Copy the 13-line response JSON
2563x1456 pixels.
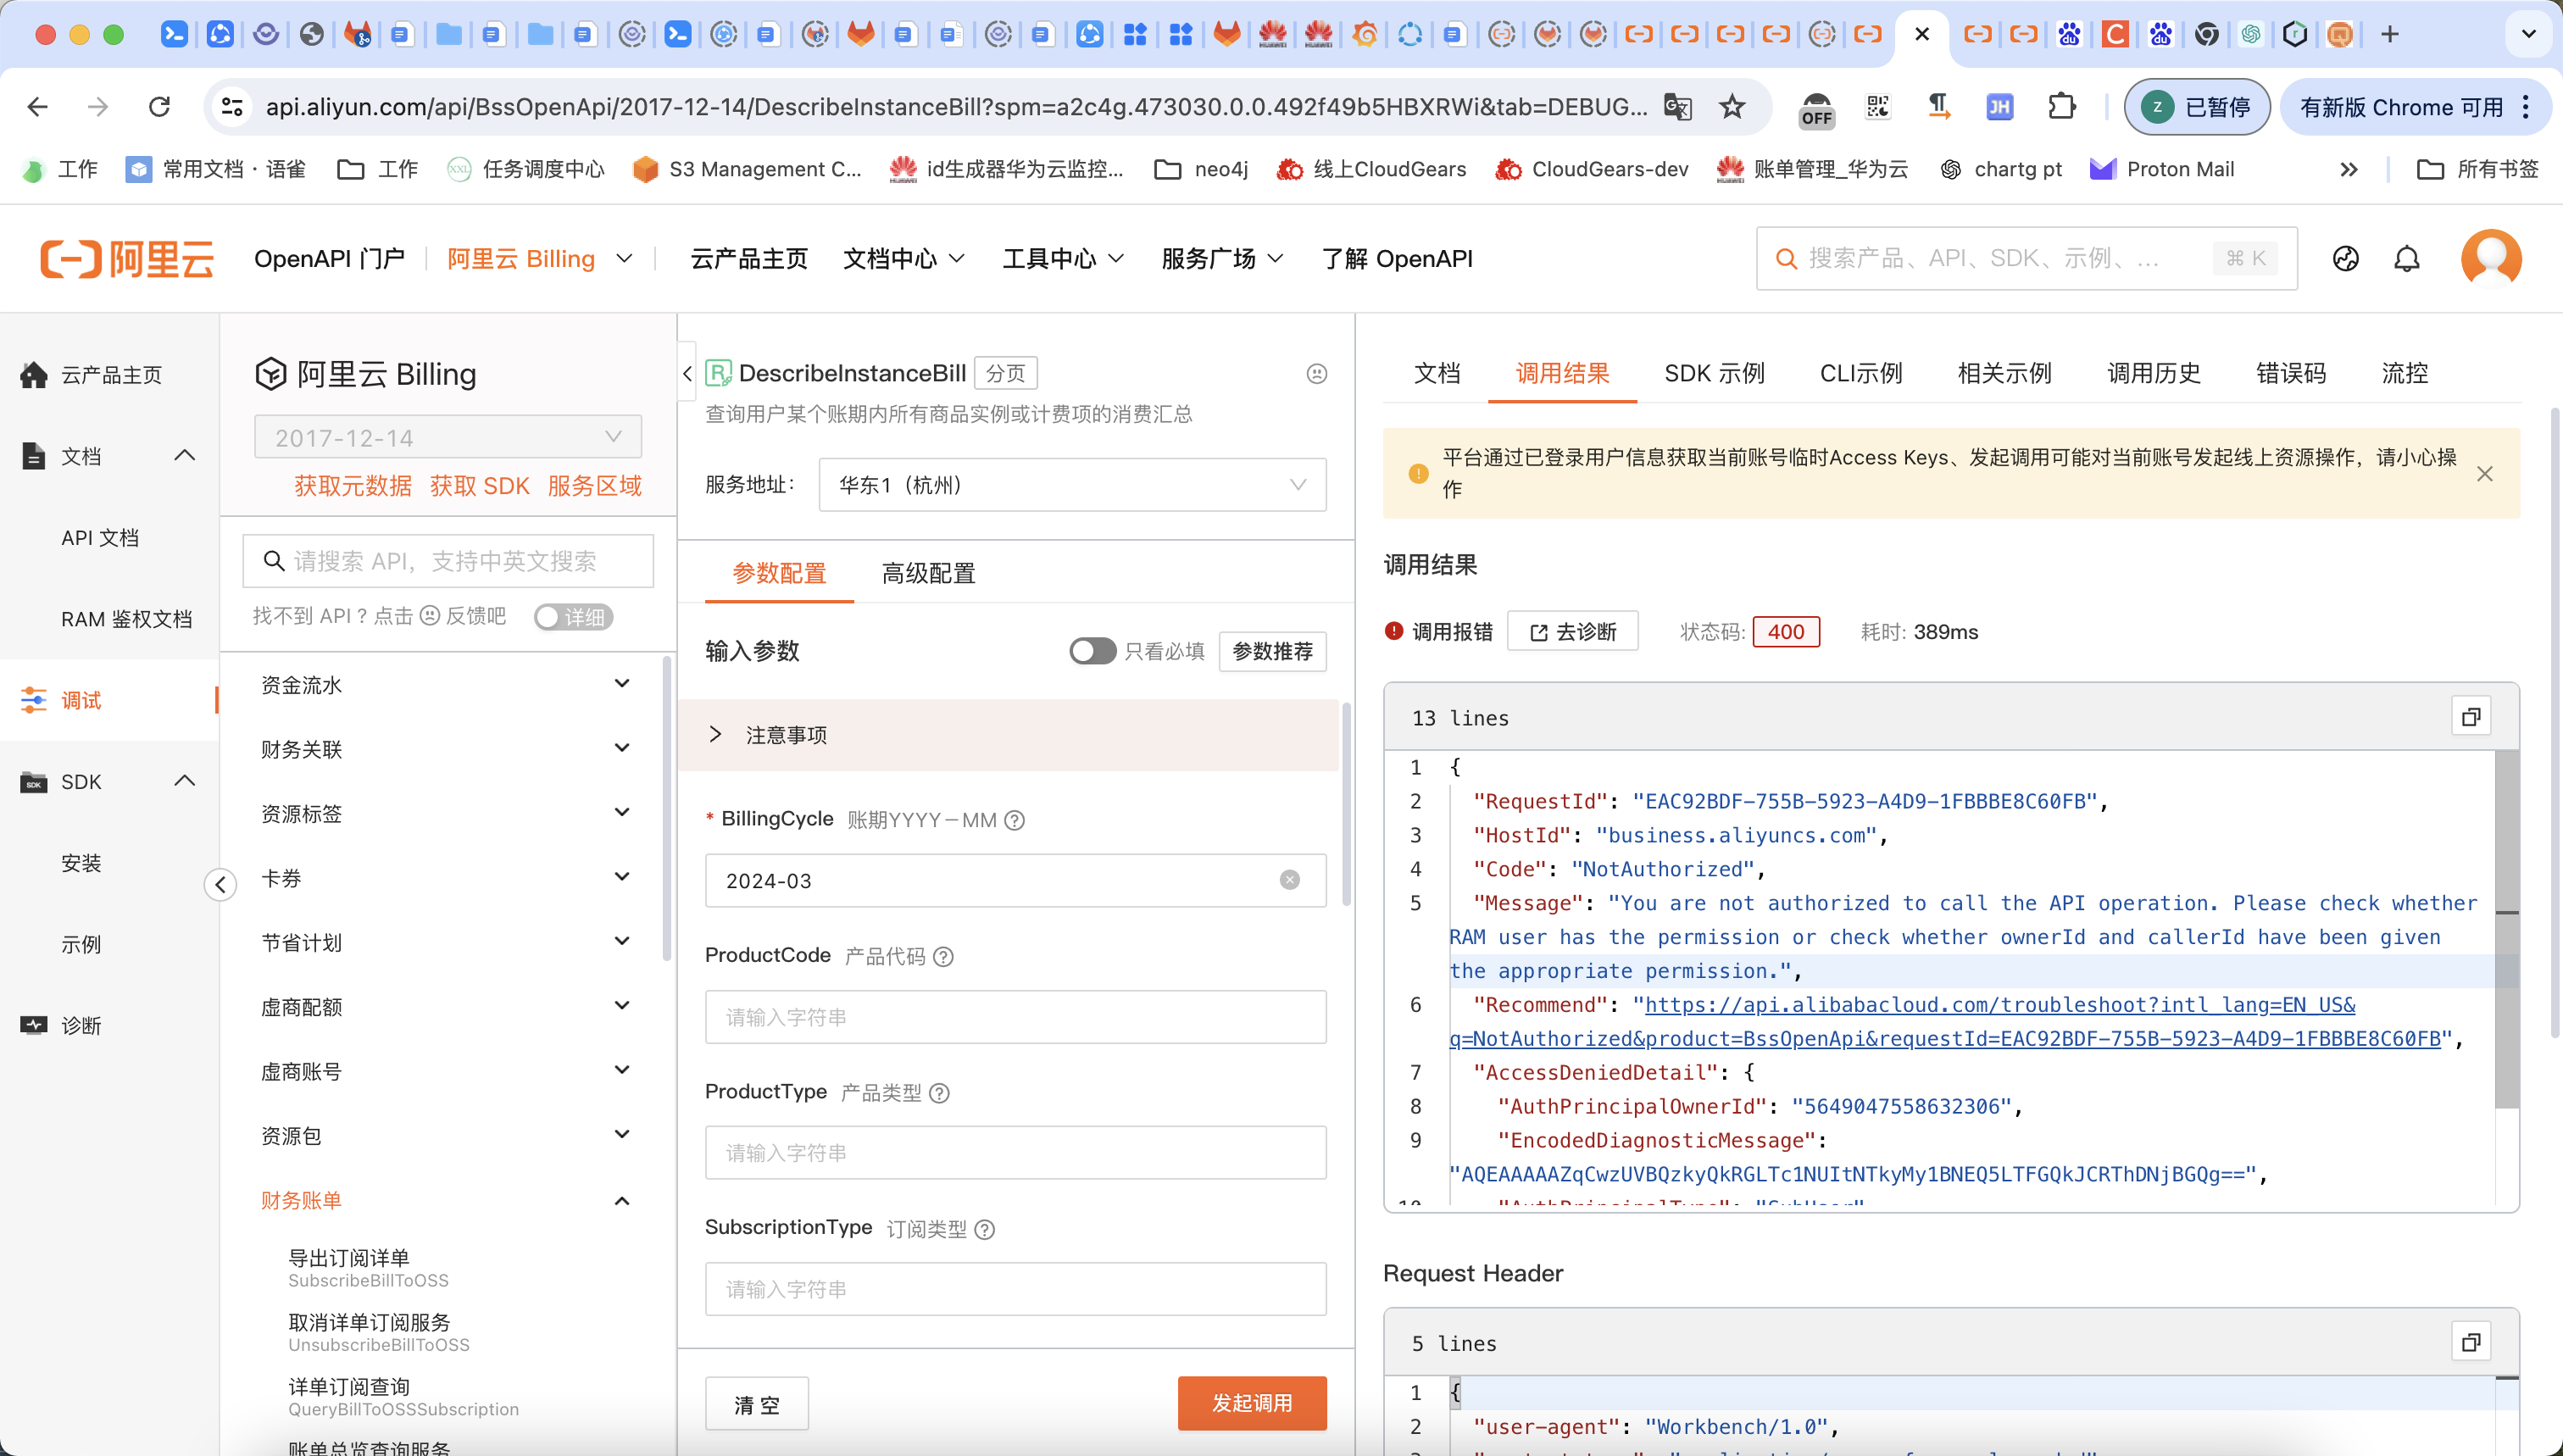point(2471,717)
